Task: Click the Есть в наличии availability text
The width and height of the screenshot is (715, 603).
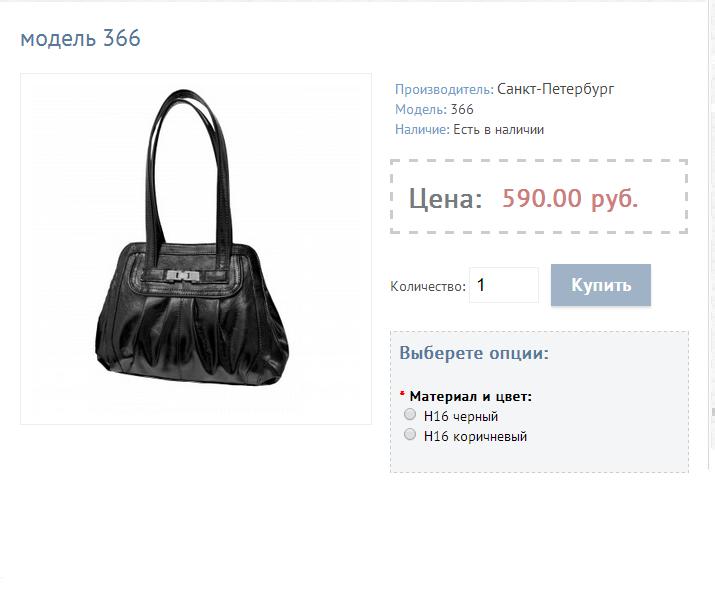Action: [498, 130]
